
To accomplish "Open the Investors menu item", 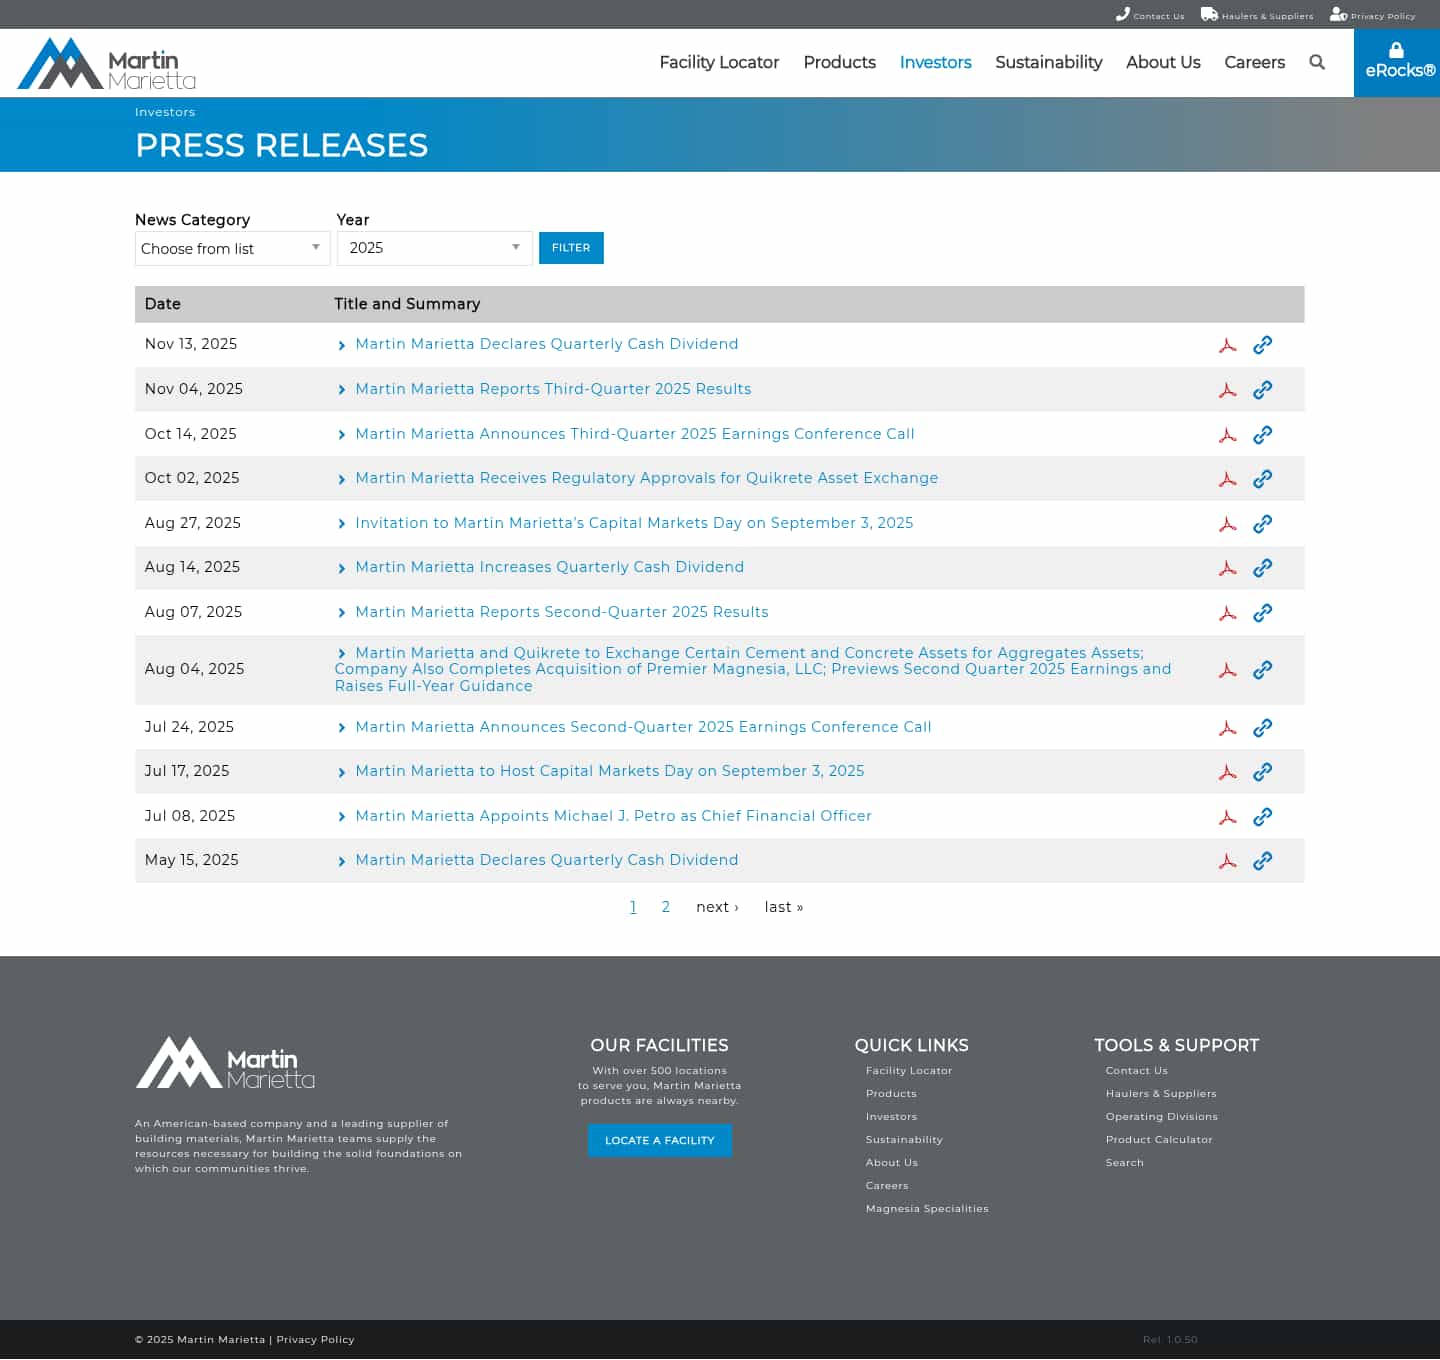I will (x=935, y=62).
